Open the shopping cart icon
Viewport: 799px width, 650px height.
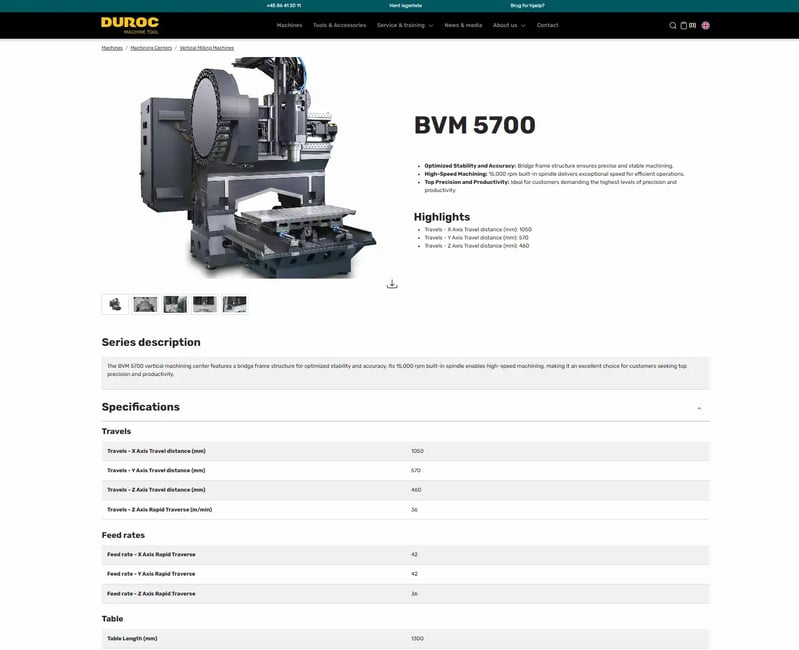tap(683, 25)
